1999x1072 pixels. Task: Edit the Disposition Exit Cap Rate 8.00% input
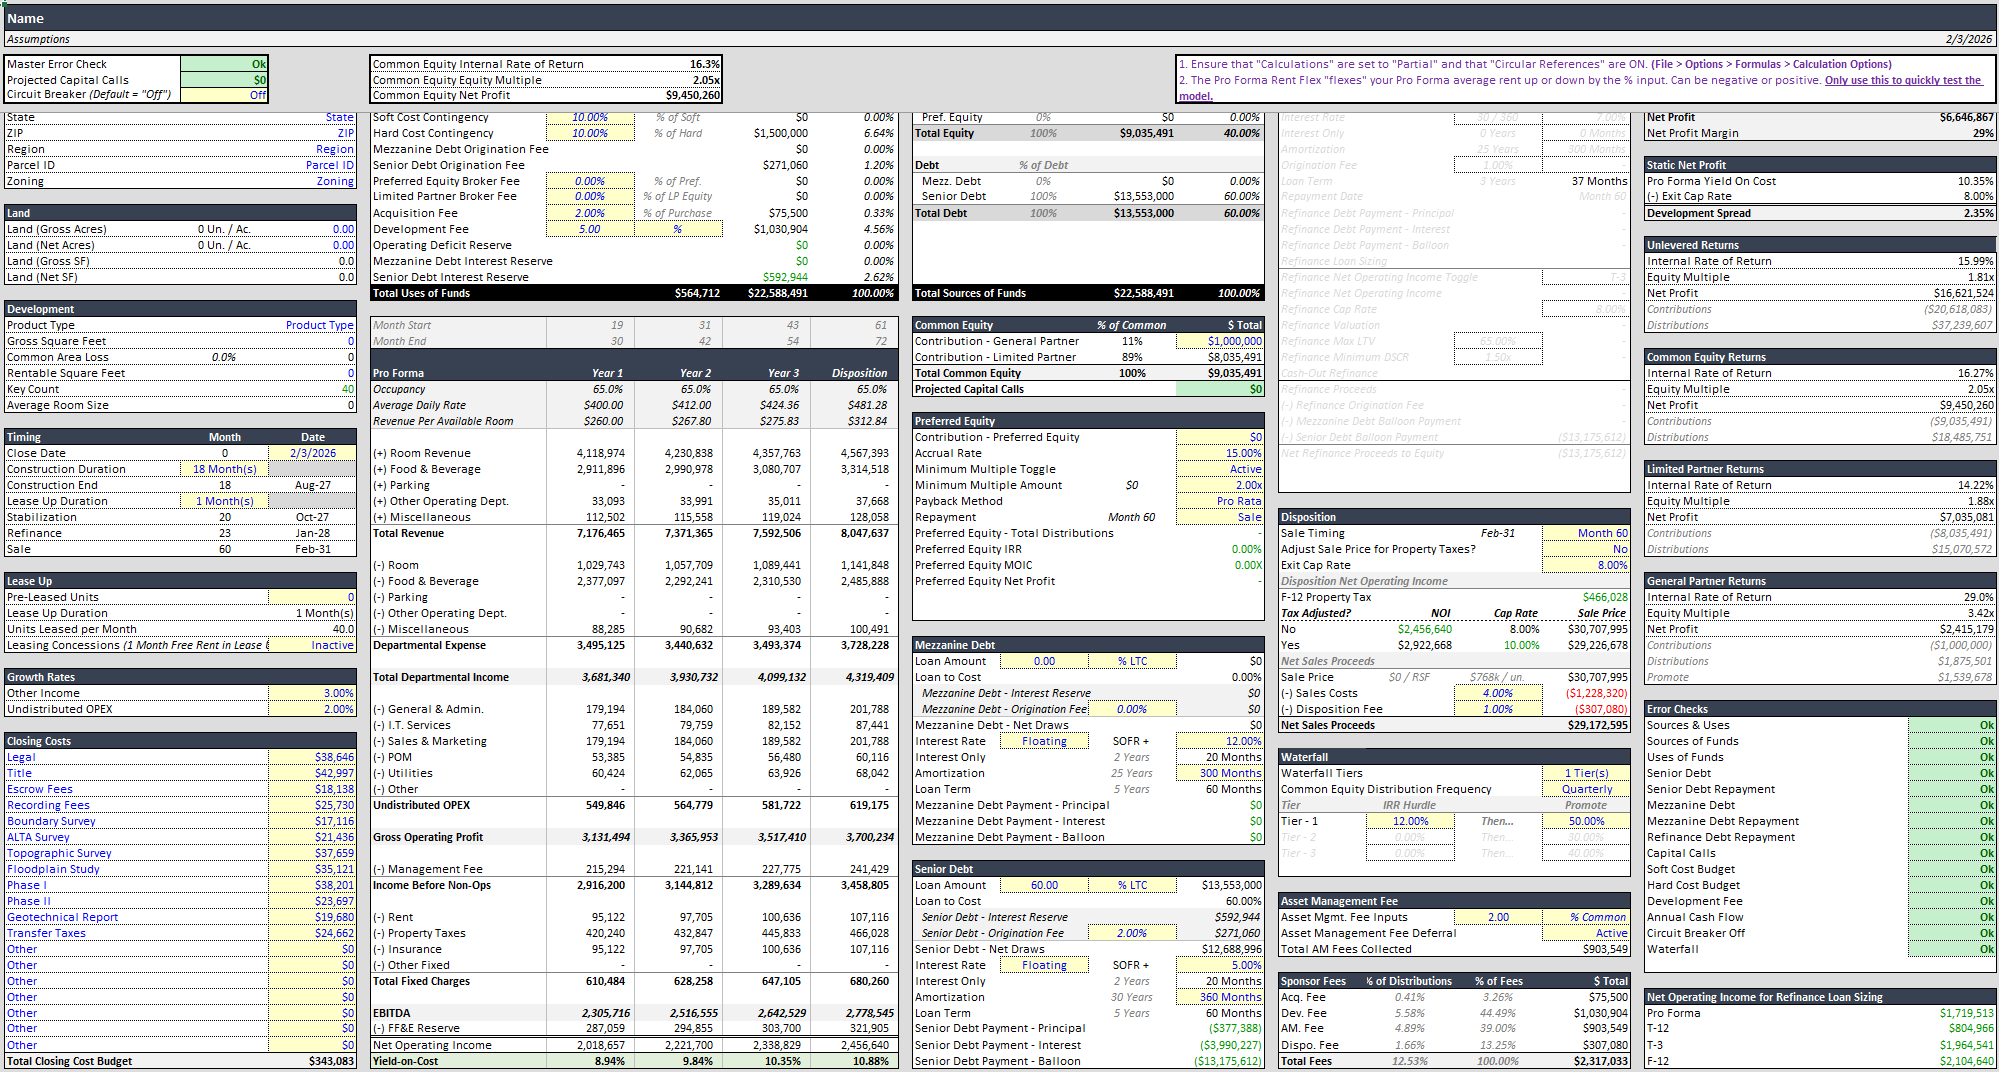point(1586,565)
